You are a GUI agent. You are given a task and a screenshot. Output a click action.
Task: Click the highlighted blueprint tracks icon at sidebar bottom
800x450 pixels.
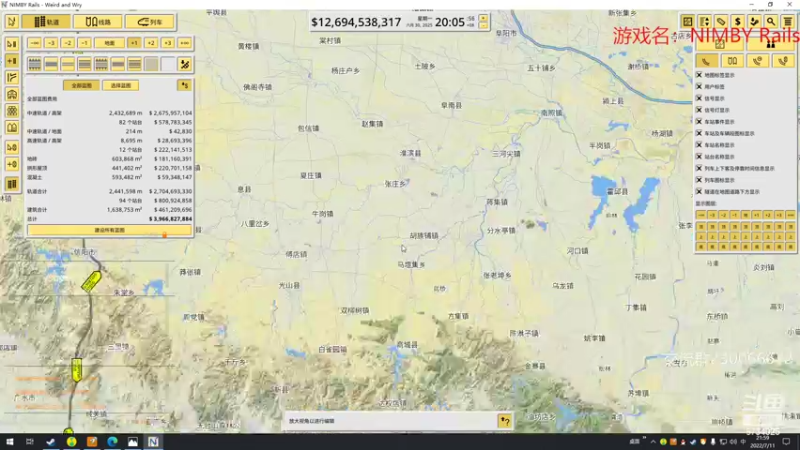pyautogui.click(x=12, y=184)
